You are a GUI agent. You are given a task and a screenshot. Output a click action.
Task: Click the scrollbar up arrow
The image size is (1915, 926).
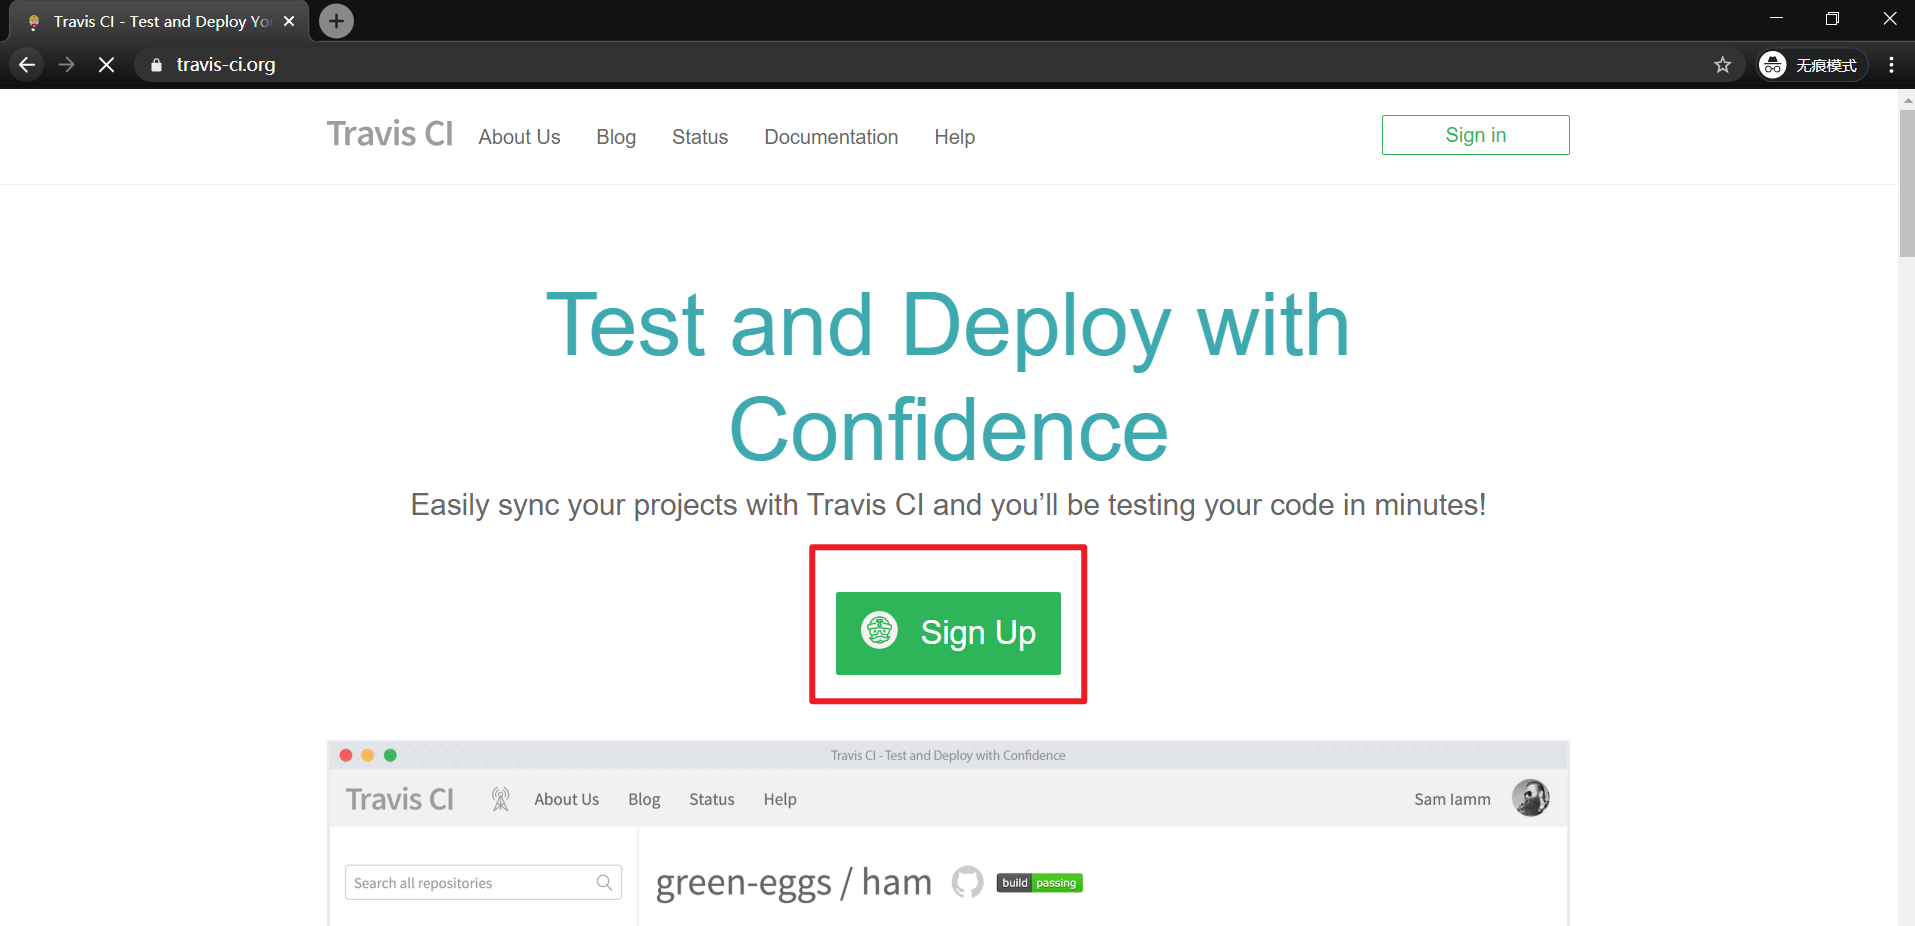pyautogui.click(x=1906, y=99)
